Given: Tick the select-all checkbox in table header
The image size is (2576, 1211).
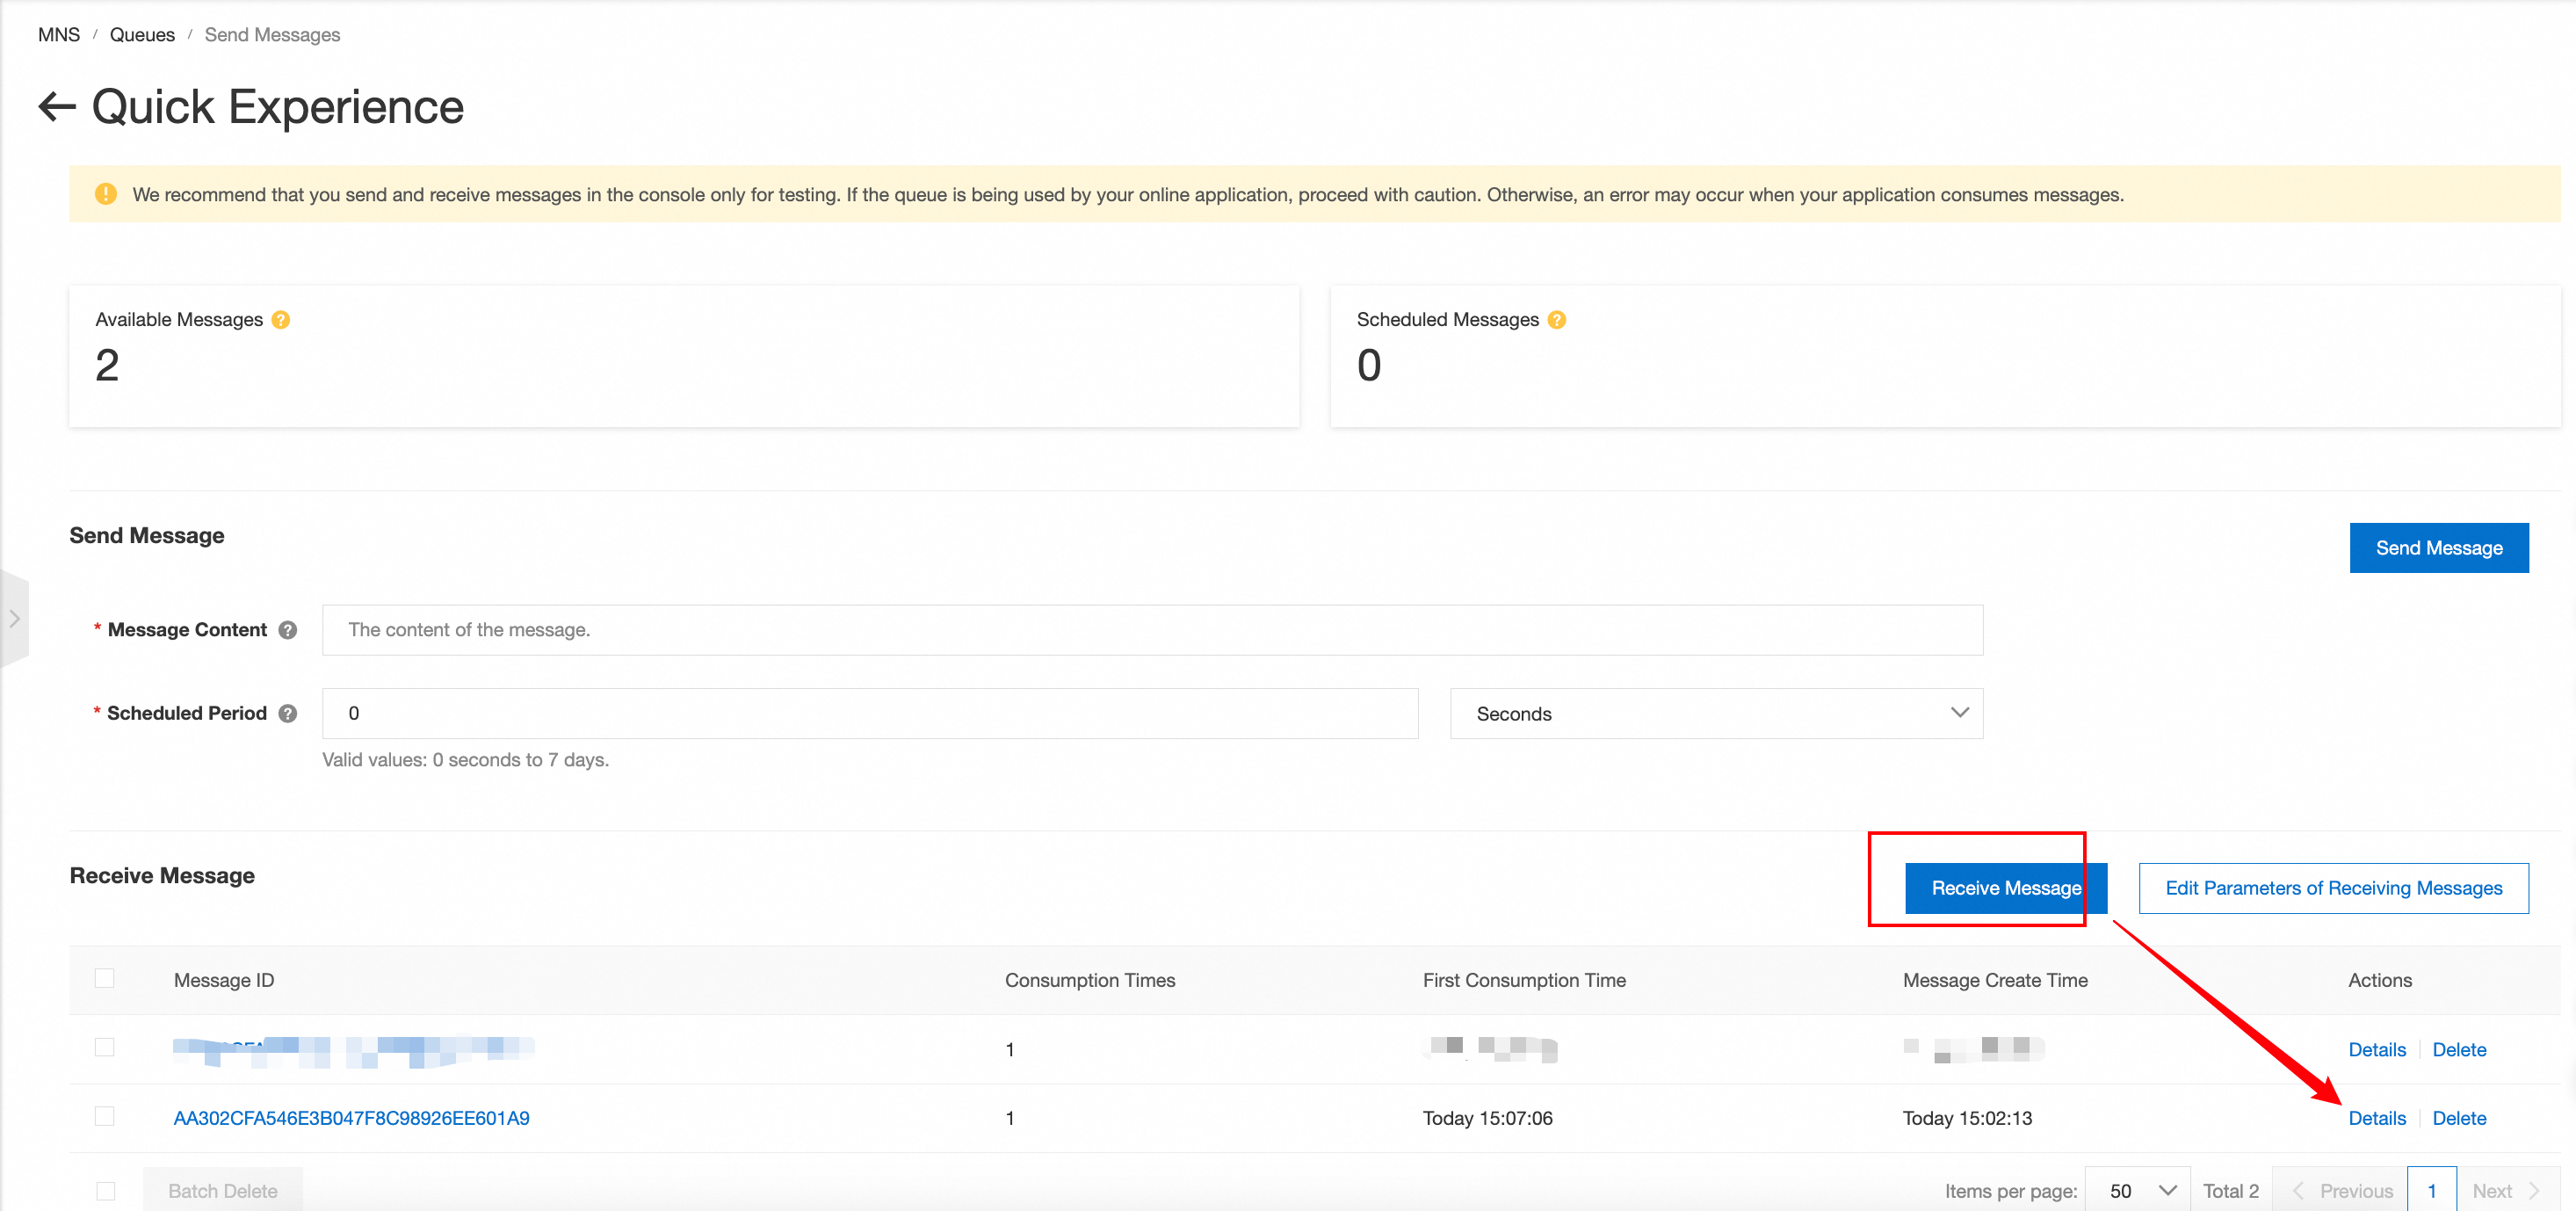Looking at the screenshot, I should pyautogui.click(x=105, y=979).
